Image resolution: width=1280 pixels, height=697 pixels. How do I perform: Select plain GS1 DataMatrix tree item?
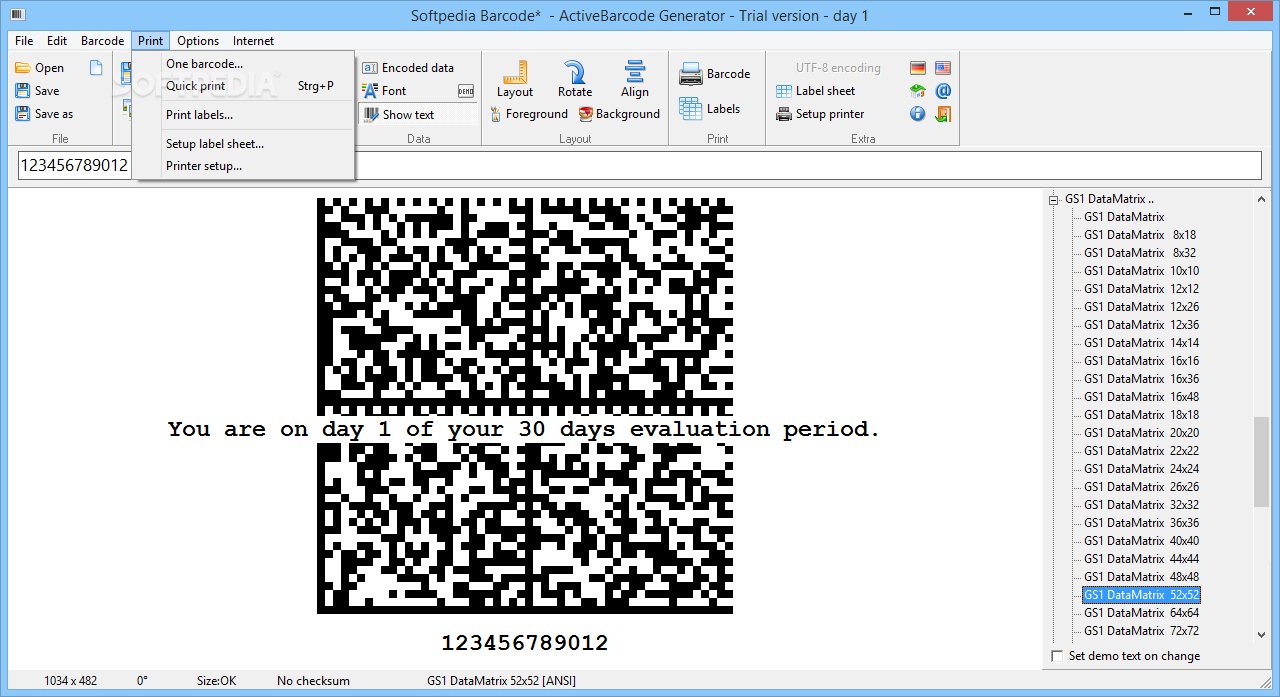(x=1124, y=217)
